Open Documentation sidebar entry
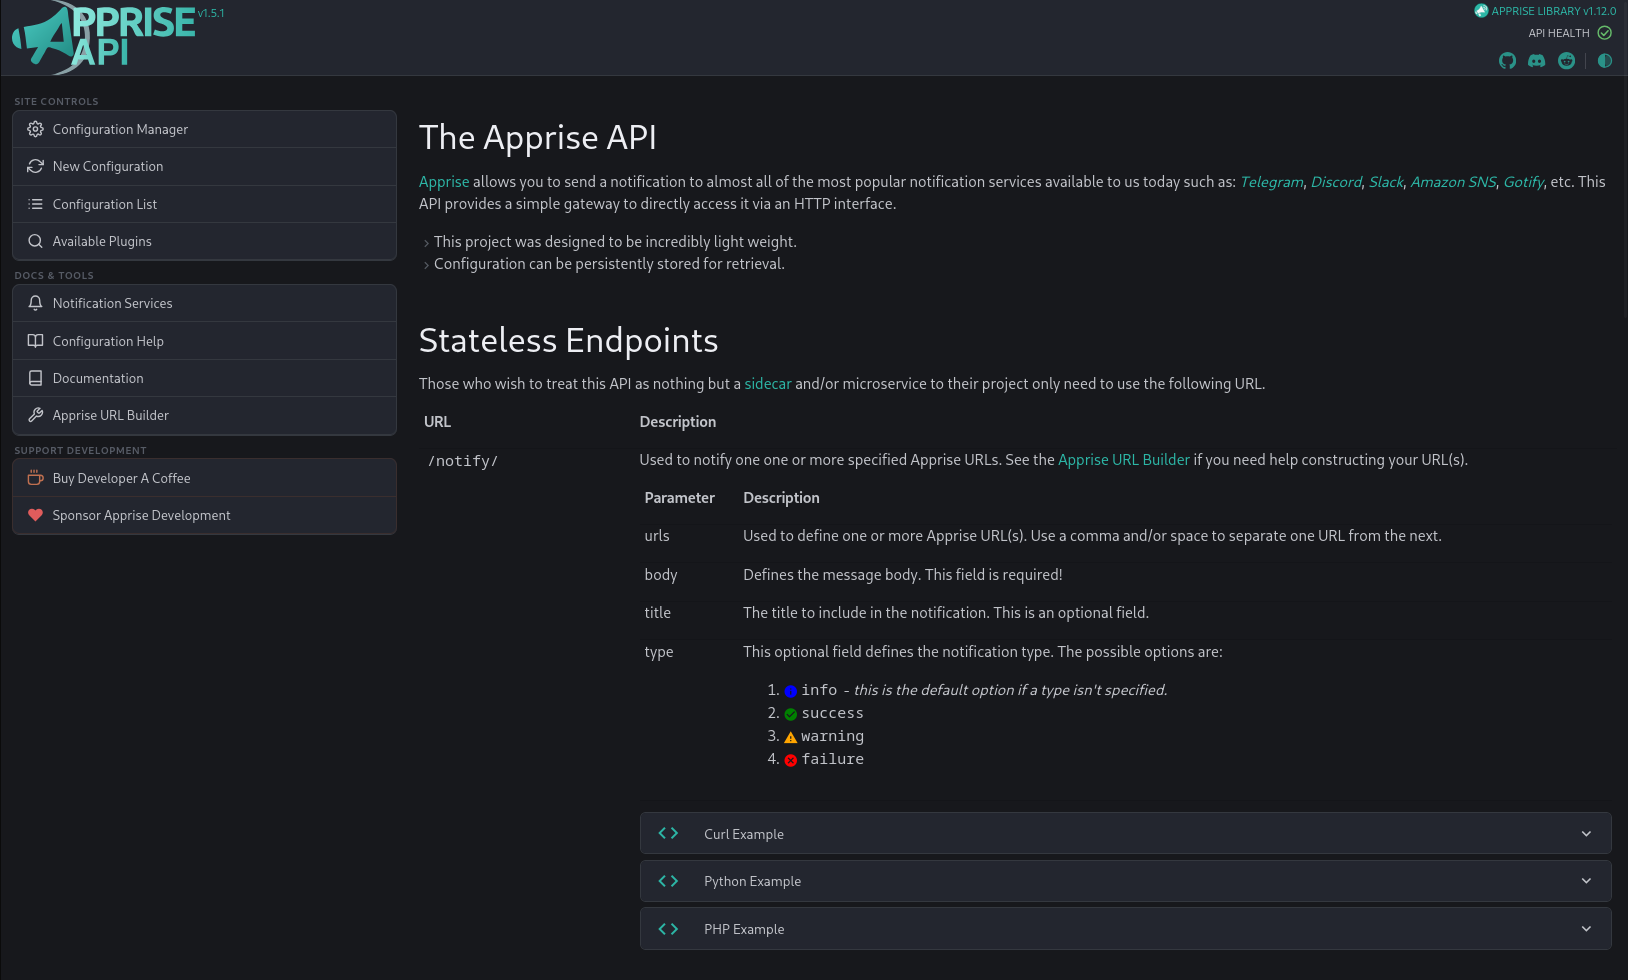 click(x=204, y=378)
